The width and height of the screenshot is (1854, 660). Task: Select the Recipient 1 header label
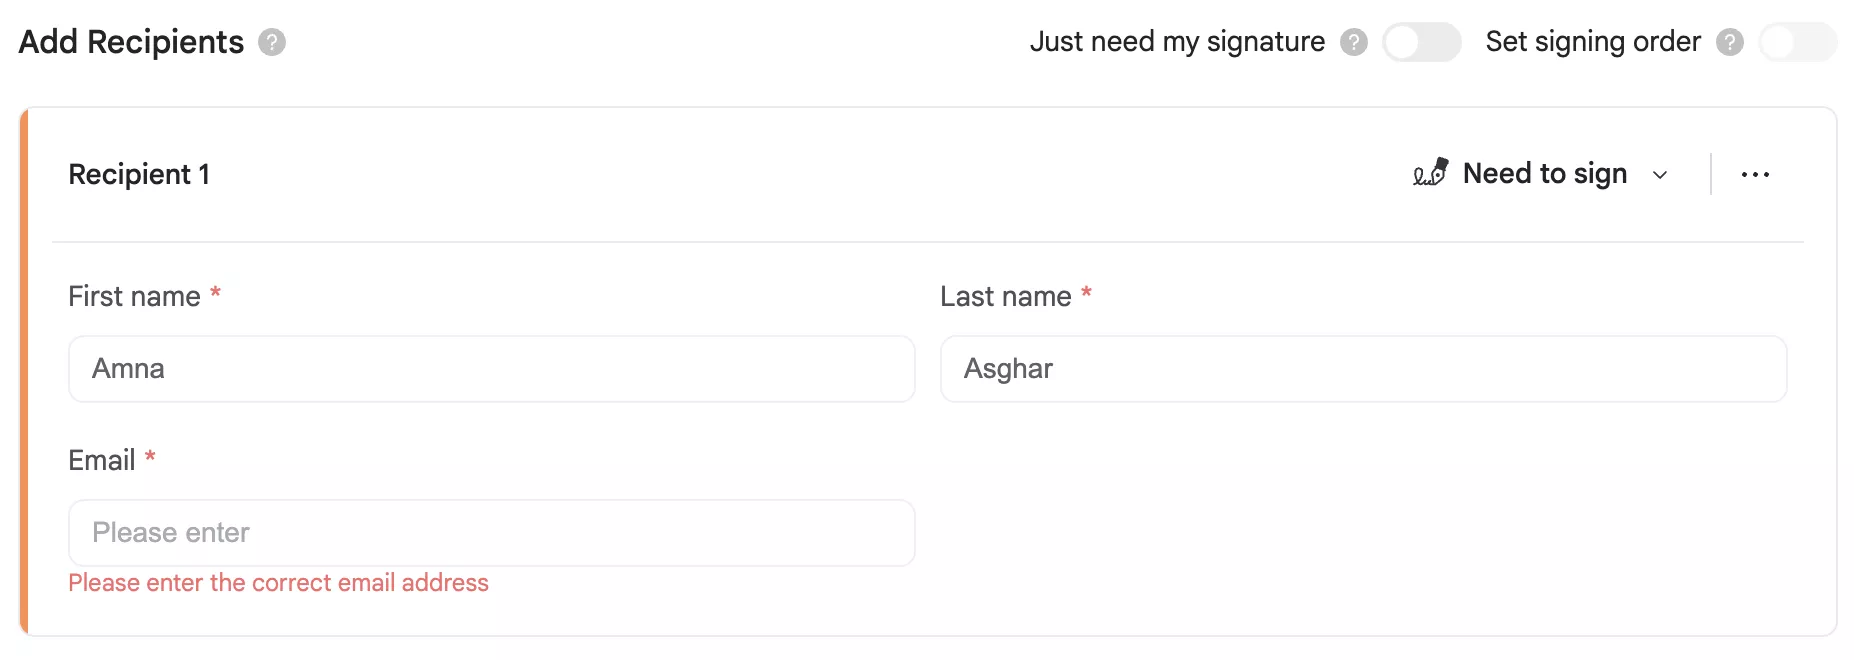pyautogui.click(x=139, y=173)
